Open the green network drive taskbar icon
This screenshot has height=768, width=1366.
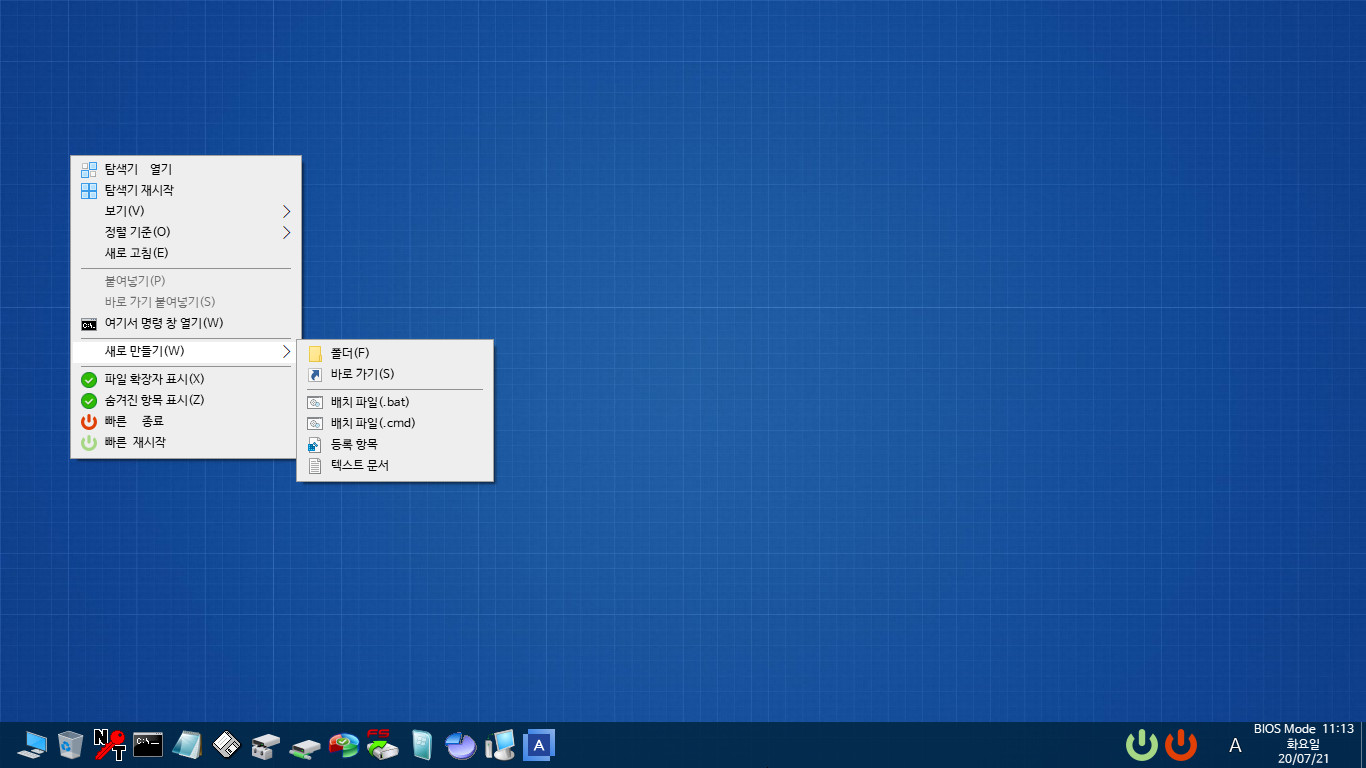tap(305, 746)
